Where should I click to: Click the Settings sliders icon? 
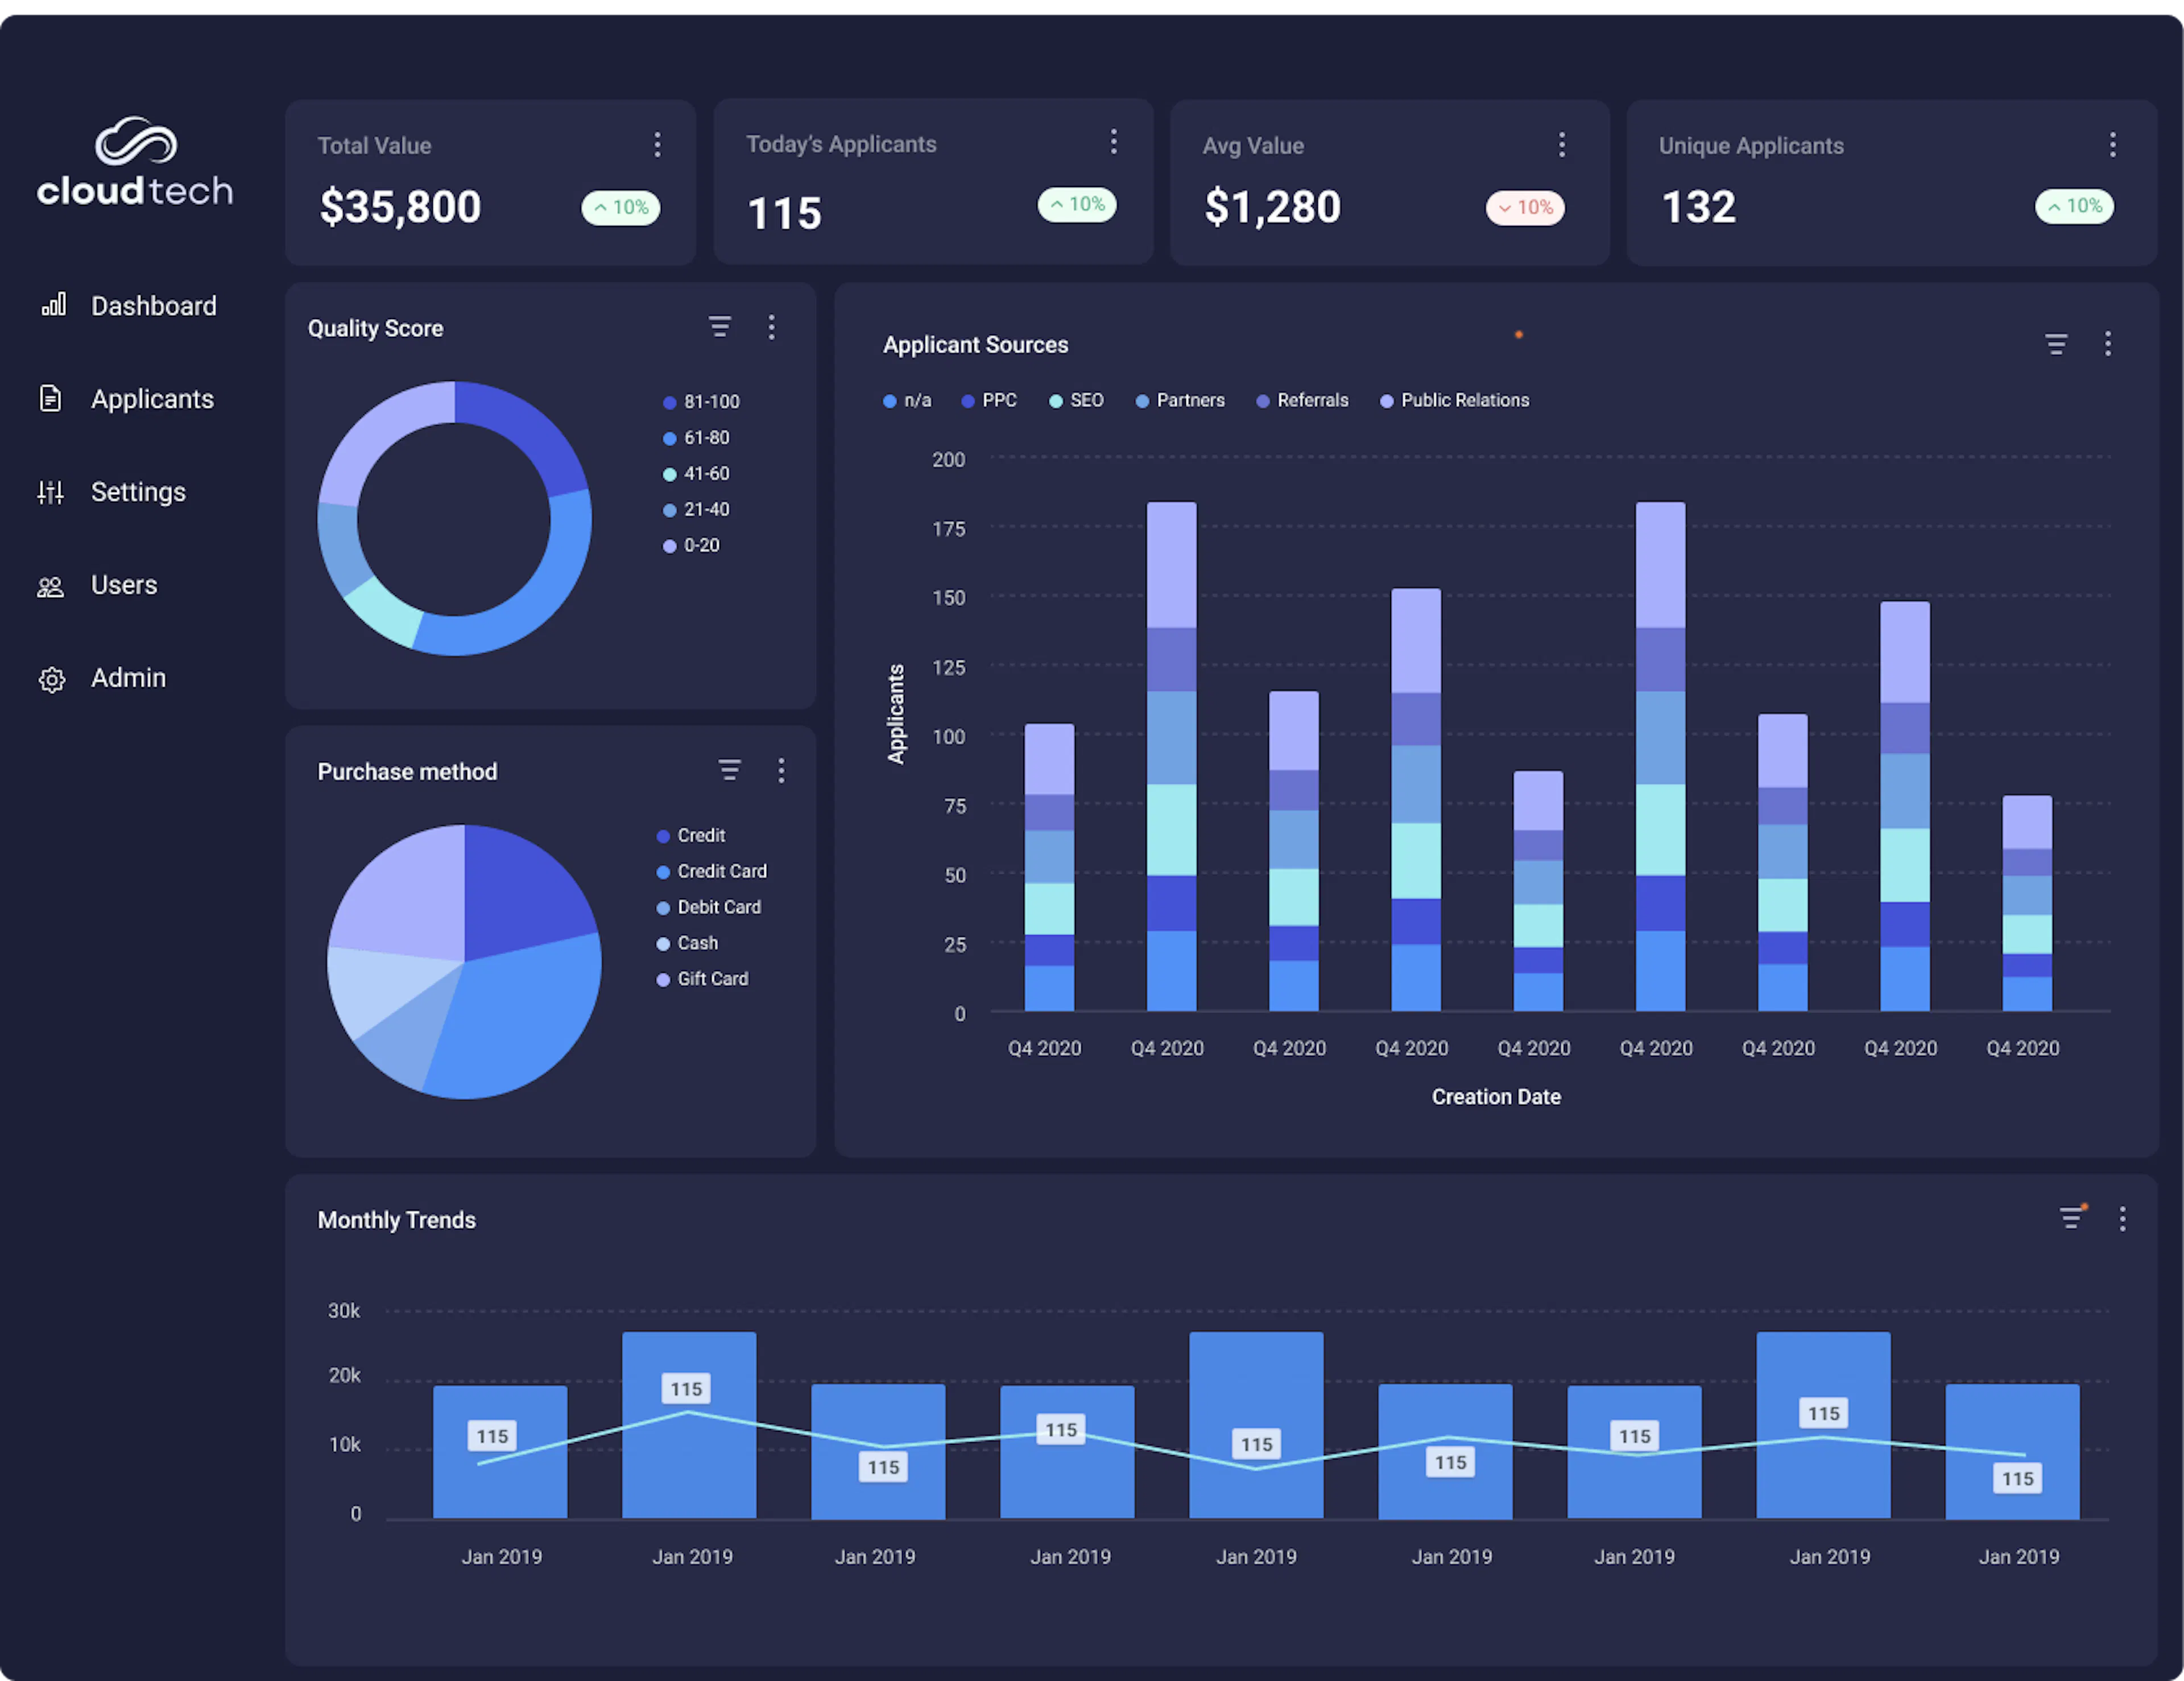click(x=51, y=491)
